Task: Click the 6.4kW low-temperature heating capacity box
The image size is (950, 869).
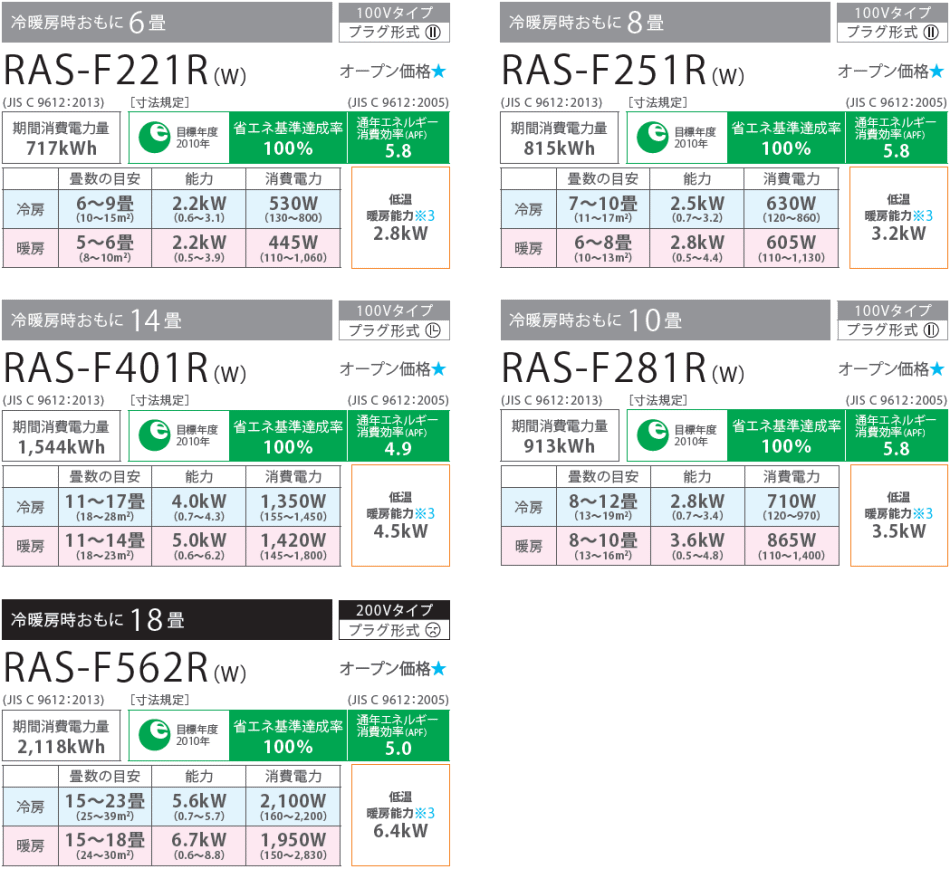Action: (400, 815)
